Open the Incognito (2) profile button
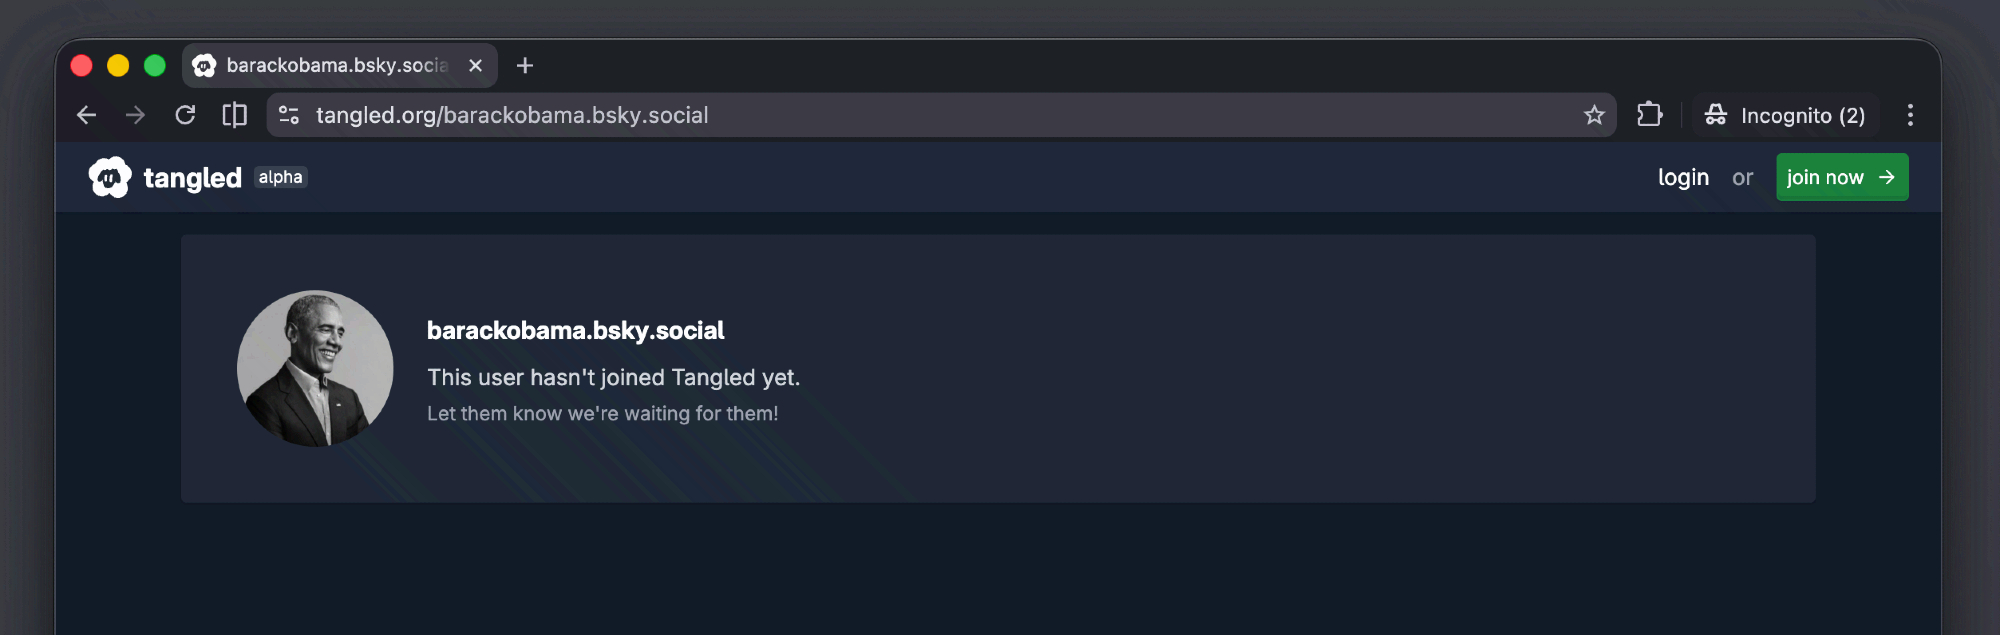Image resolution: width=2000 pixels, height=635 pixels. point(1785,115)
